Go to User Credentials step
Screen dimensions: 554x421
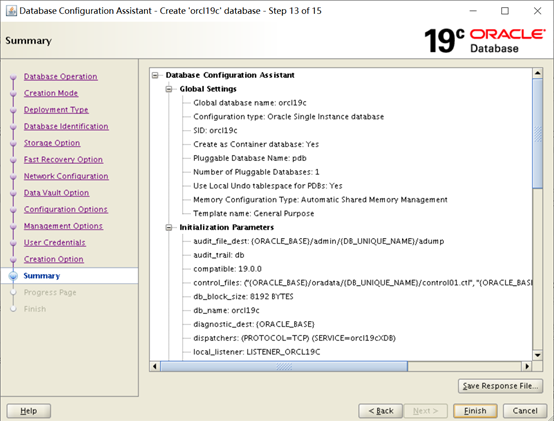coord(54,243)
